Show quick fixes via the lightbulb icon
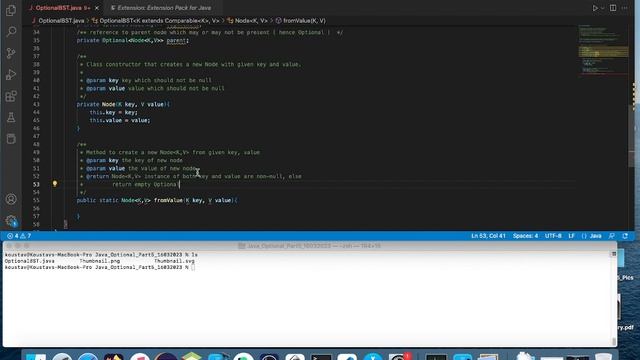The height and width of the screenshot is (360, 640). coord(55,184)
